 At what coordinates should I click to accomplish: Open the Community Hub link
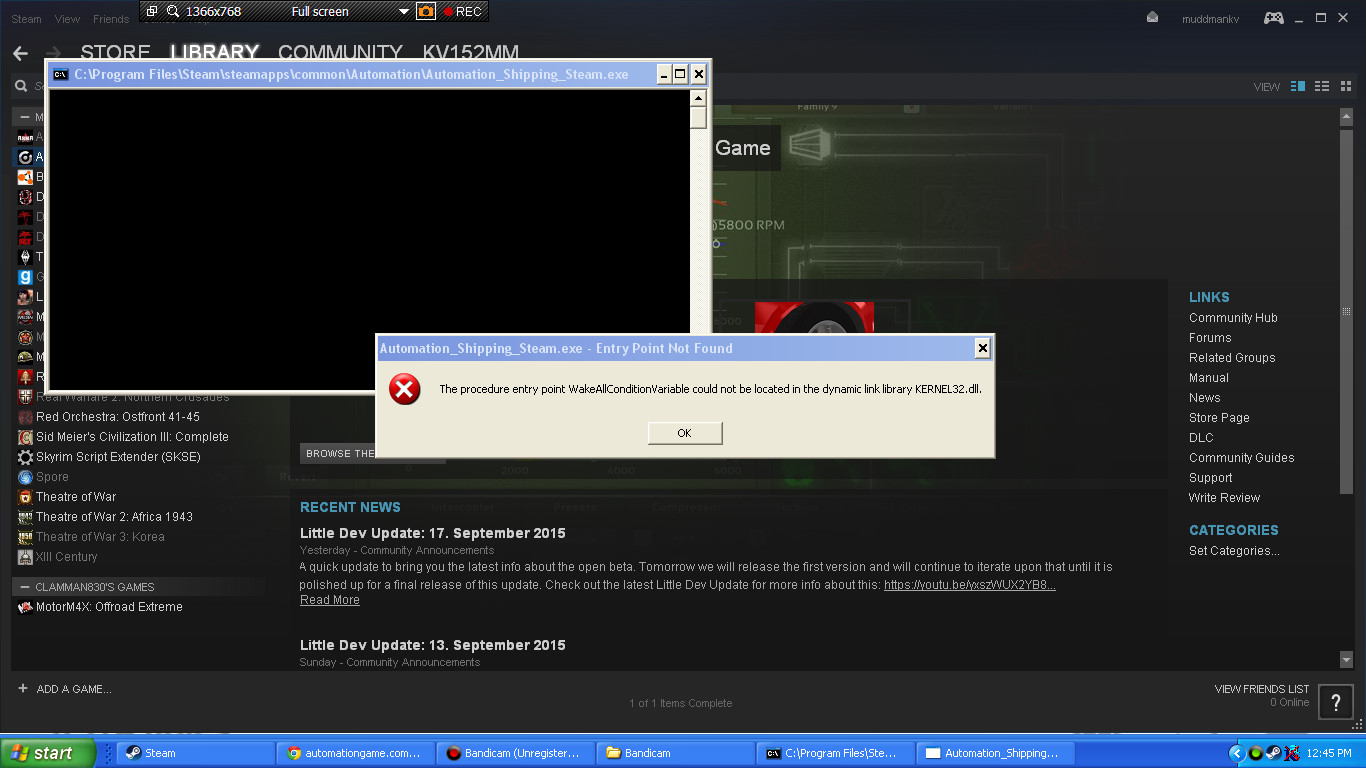pyautogui.click(x=1233, y=318)
